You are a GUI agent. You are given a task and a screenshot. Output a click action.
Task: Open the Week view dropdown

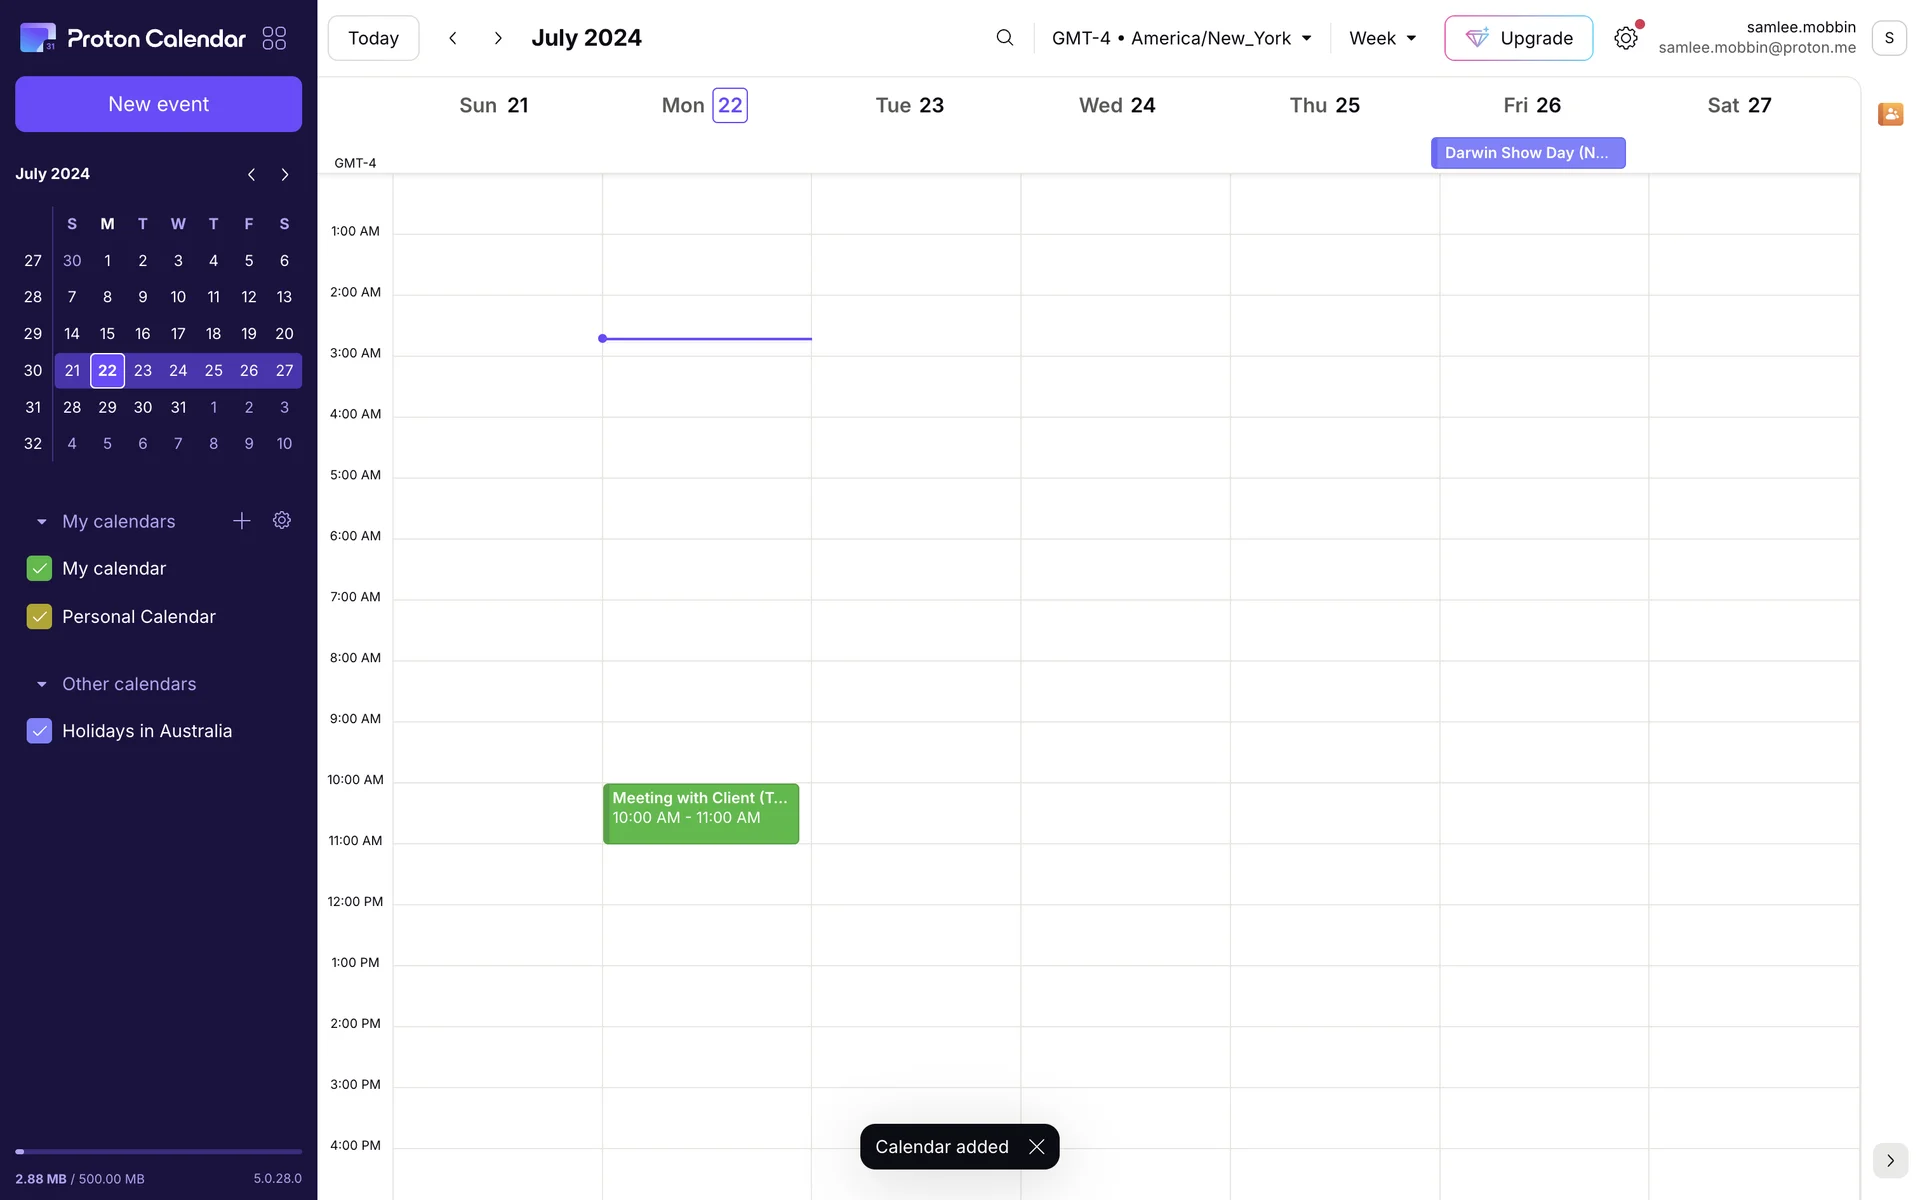coord(1382,38)
